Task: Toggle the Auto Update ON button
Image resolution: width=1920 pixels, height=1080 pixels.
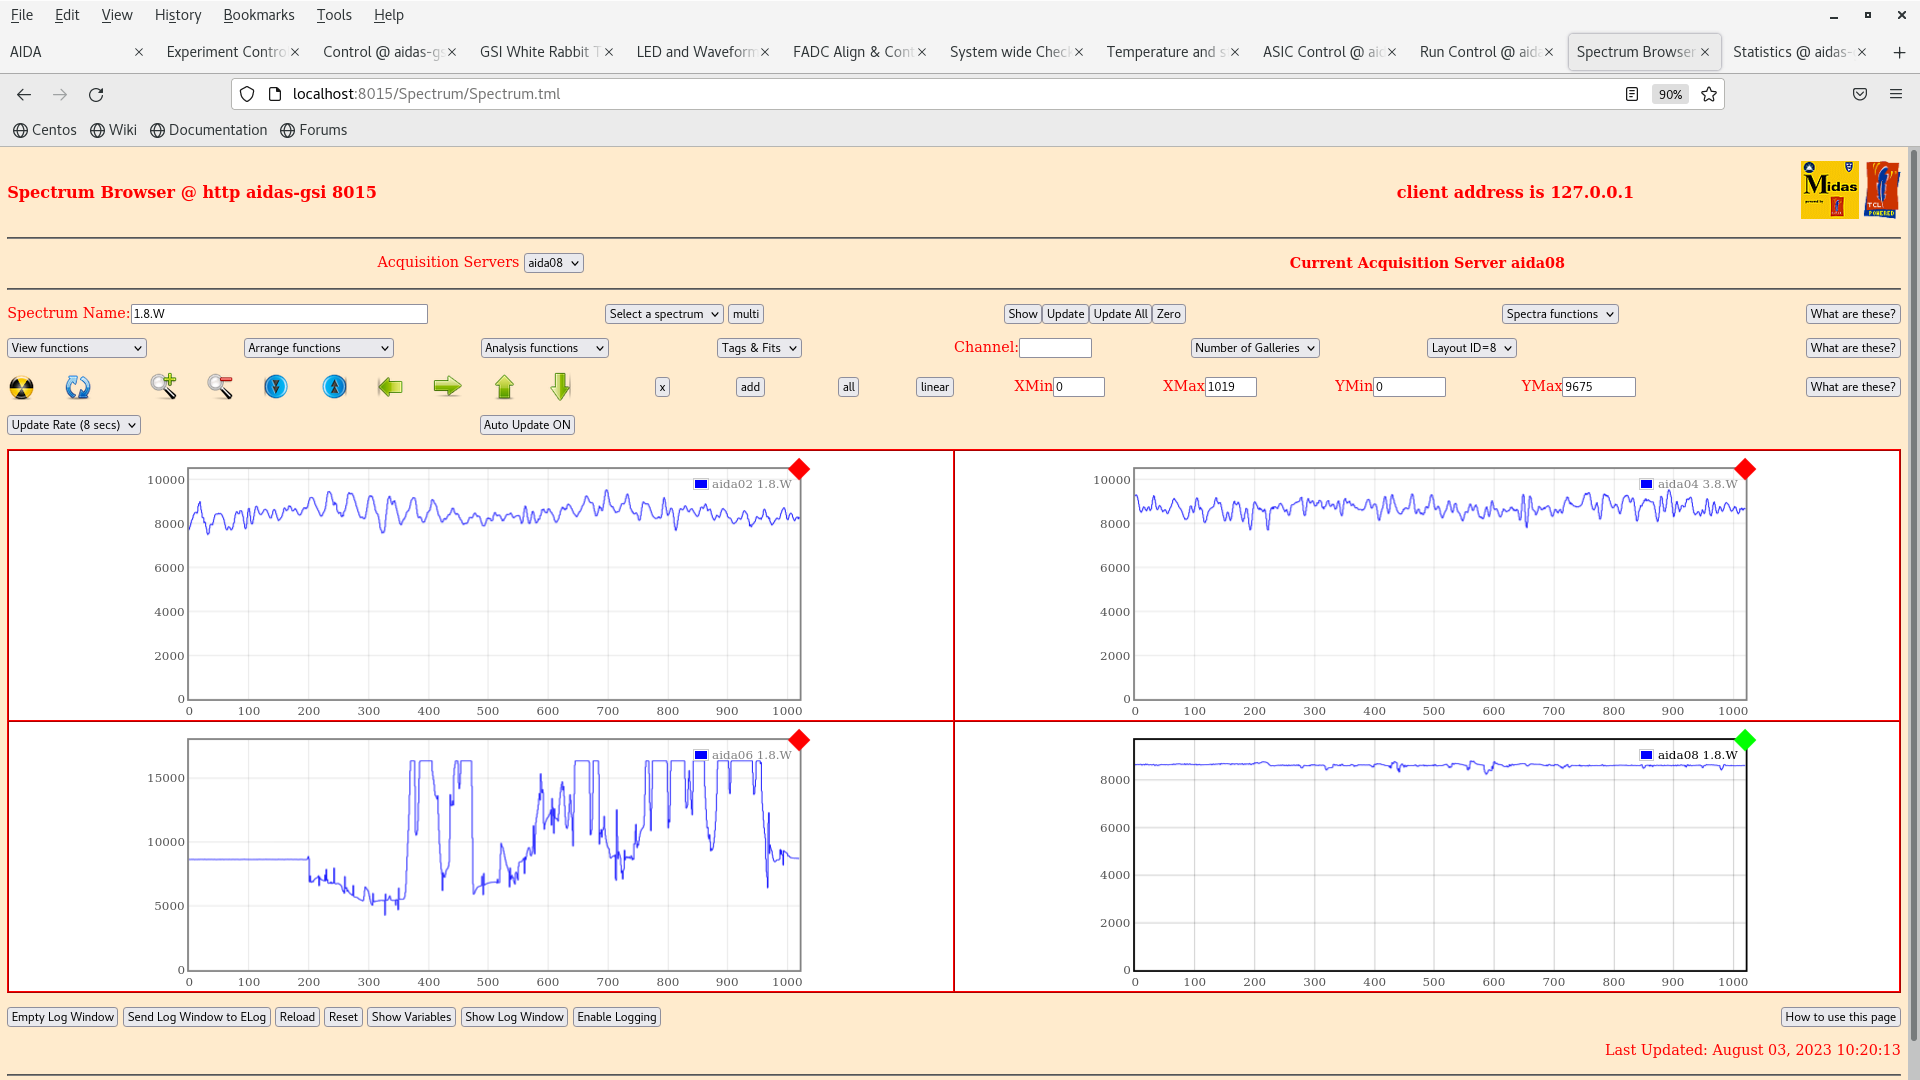Action: [527, 425]
